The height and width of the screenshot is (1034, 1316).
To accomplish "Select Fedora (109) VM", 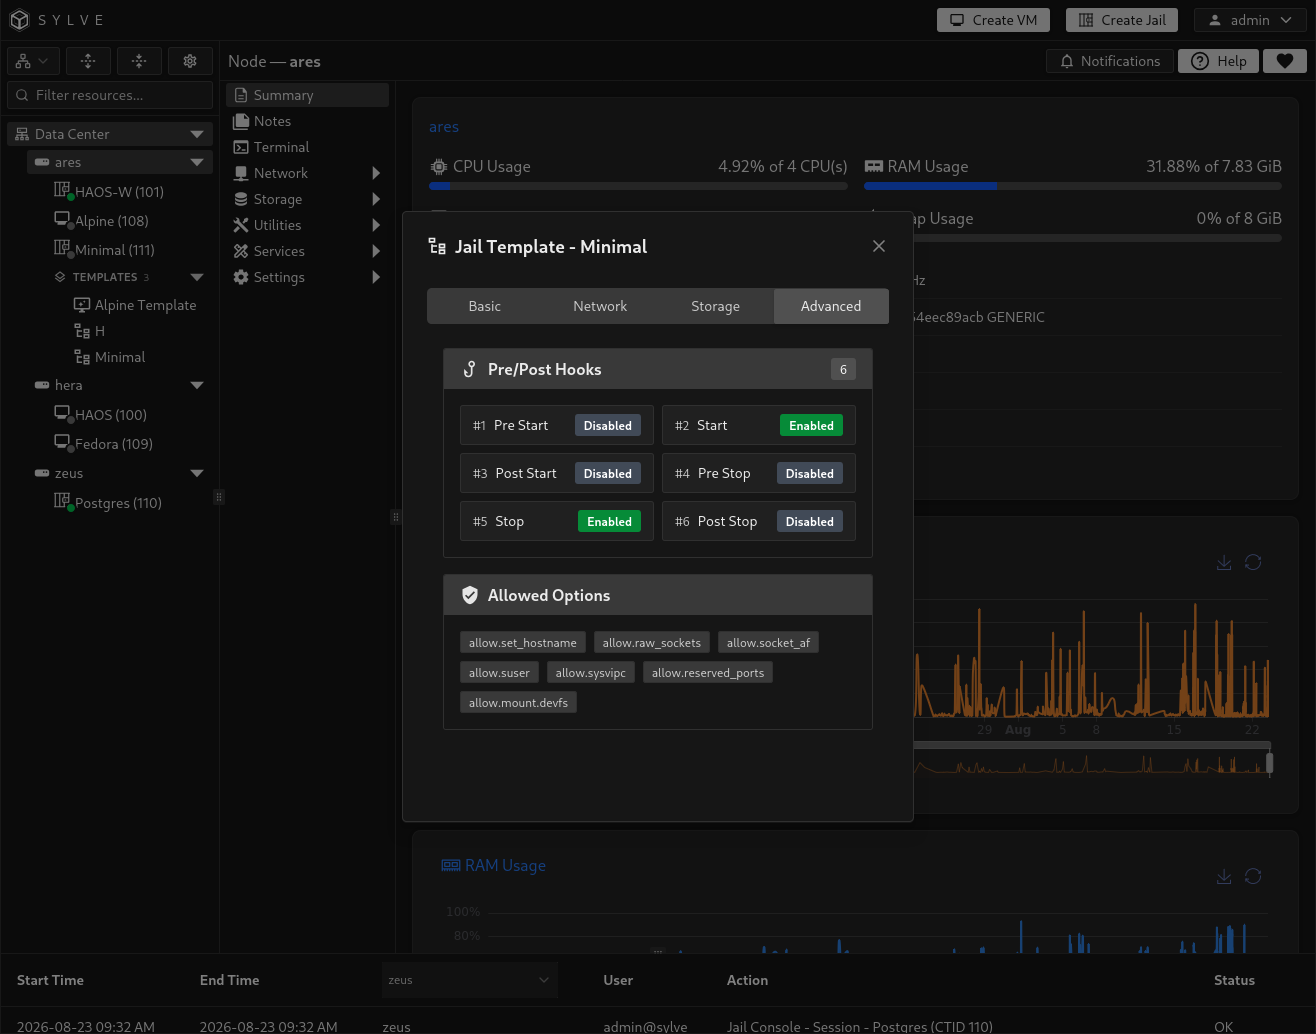I will pos(113,444).
